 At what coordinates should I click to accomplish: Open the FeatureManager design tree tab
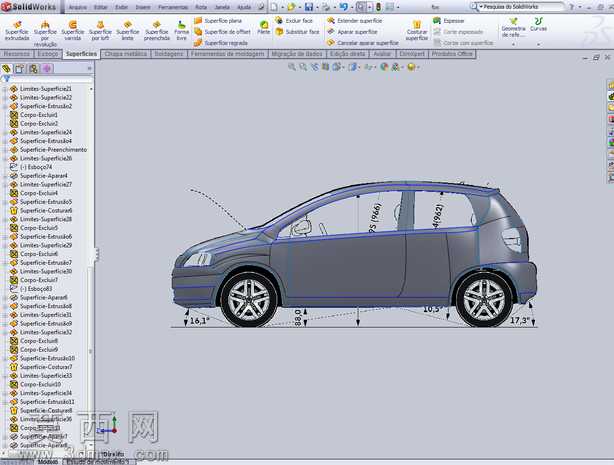pos(6,69)
